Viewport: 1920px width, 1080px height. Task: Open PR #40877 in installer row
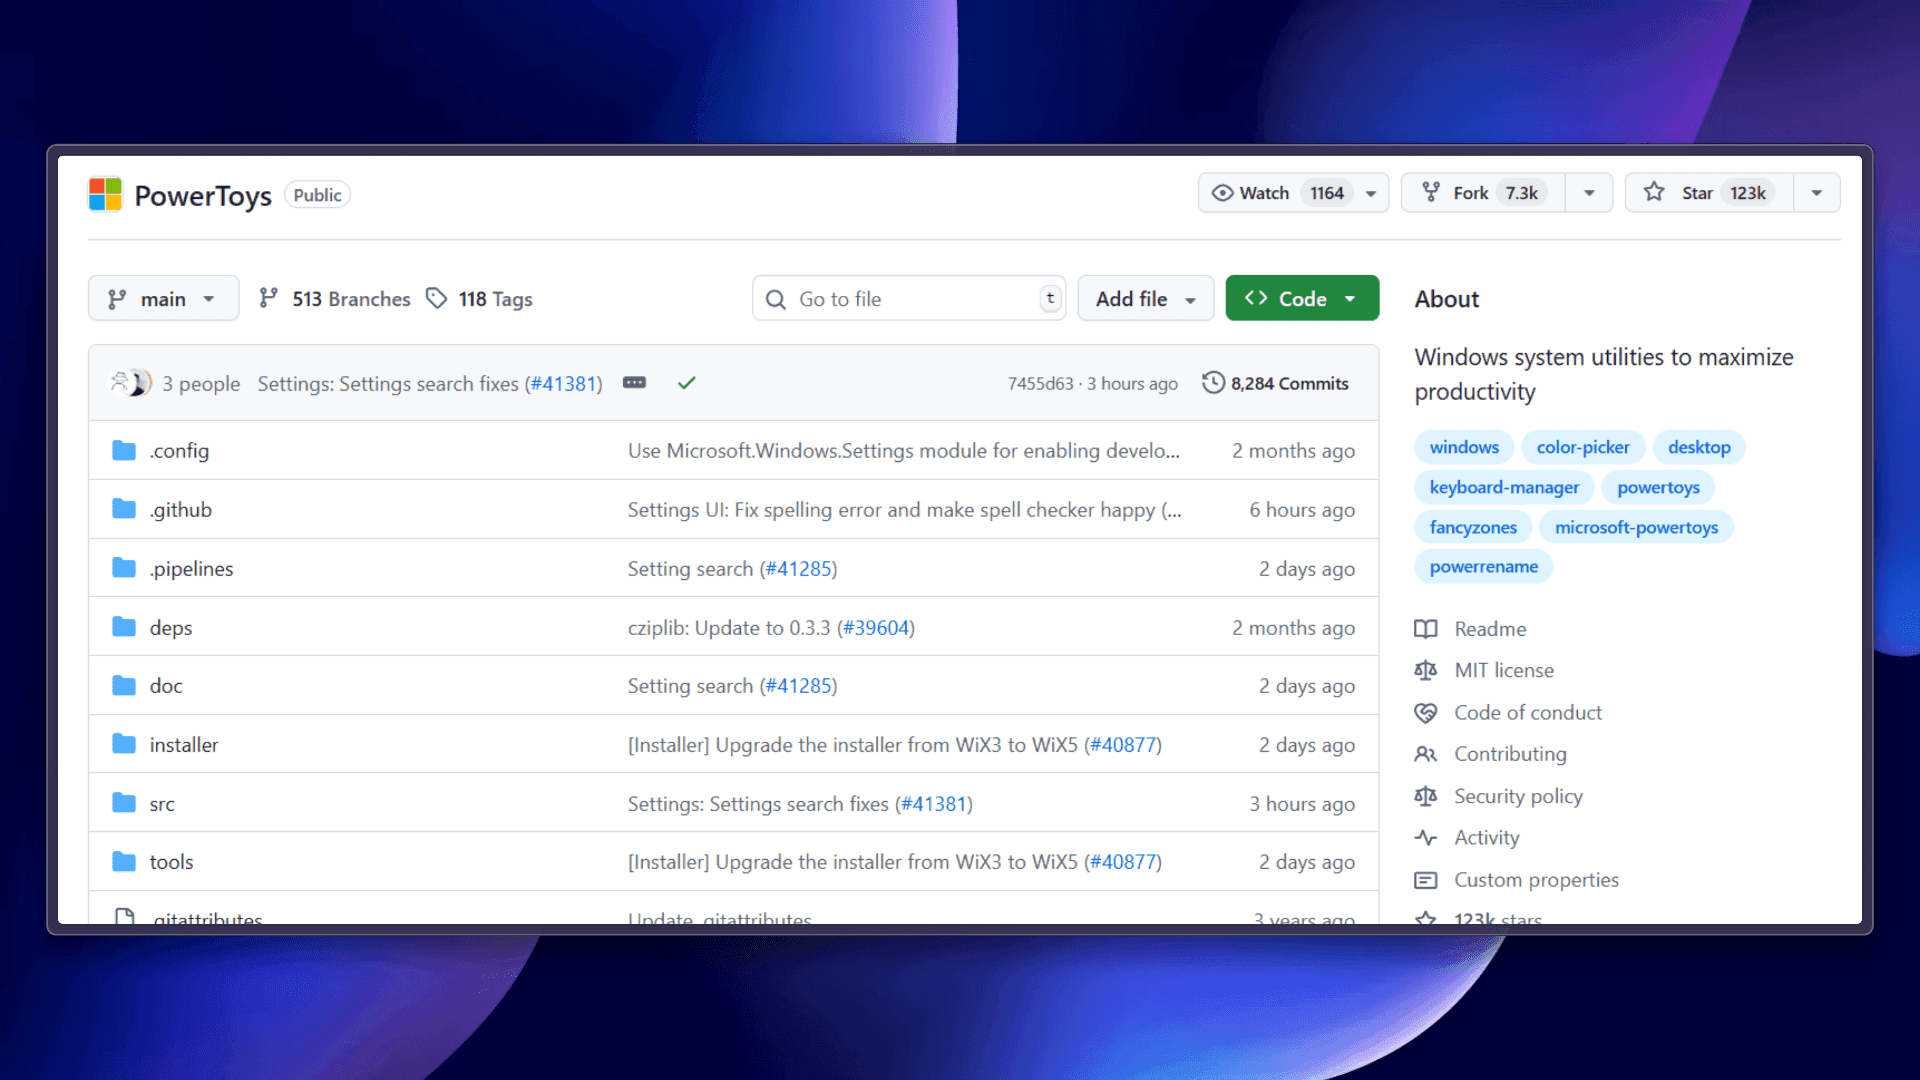coord(1123,745)
